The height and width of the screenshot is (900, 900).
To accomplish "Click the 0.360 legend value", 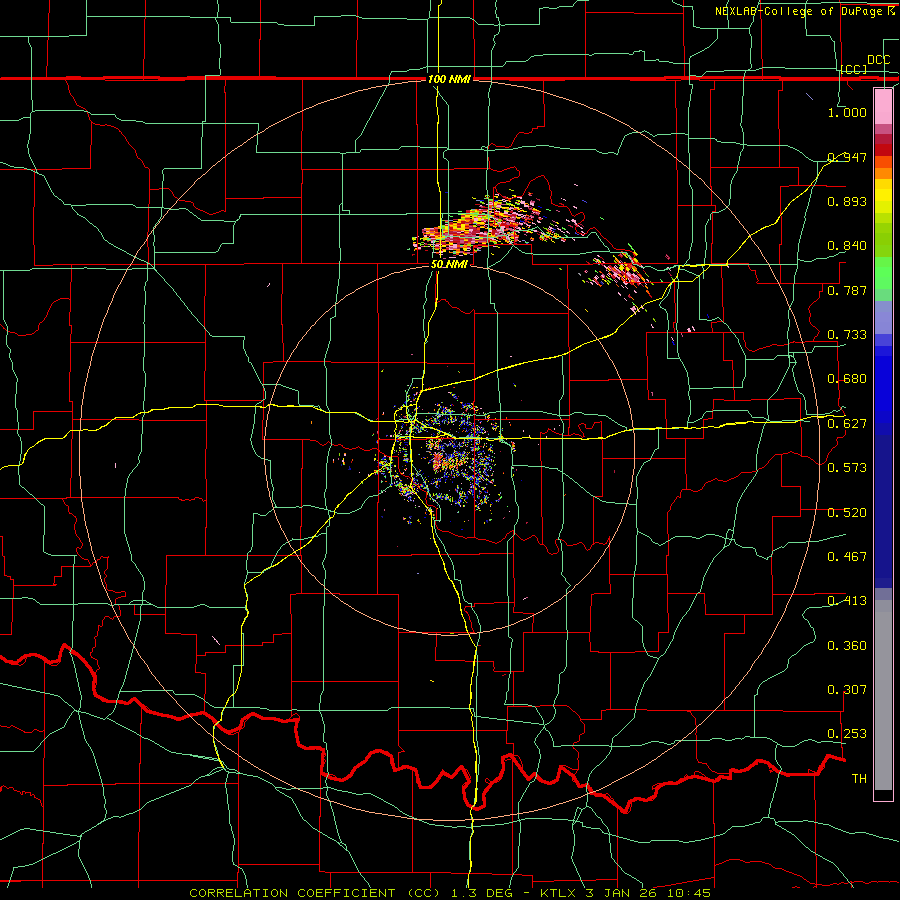I will pos(847,645).
